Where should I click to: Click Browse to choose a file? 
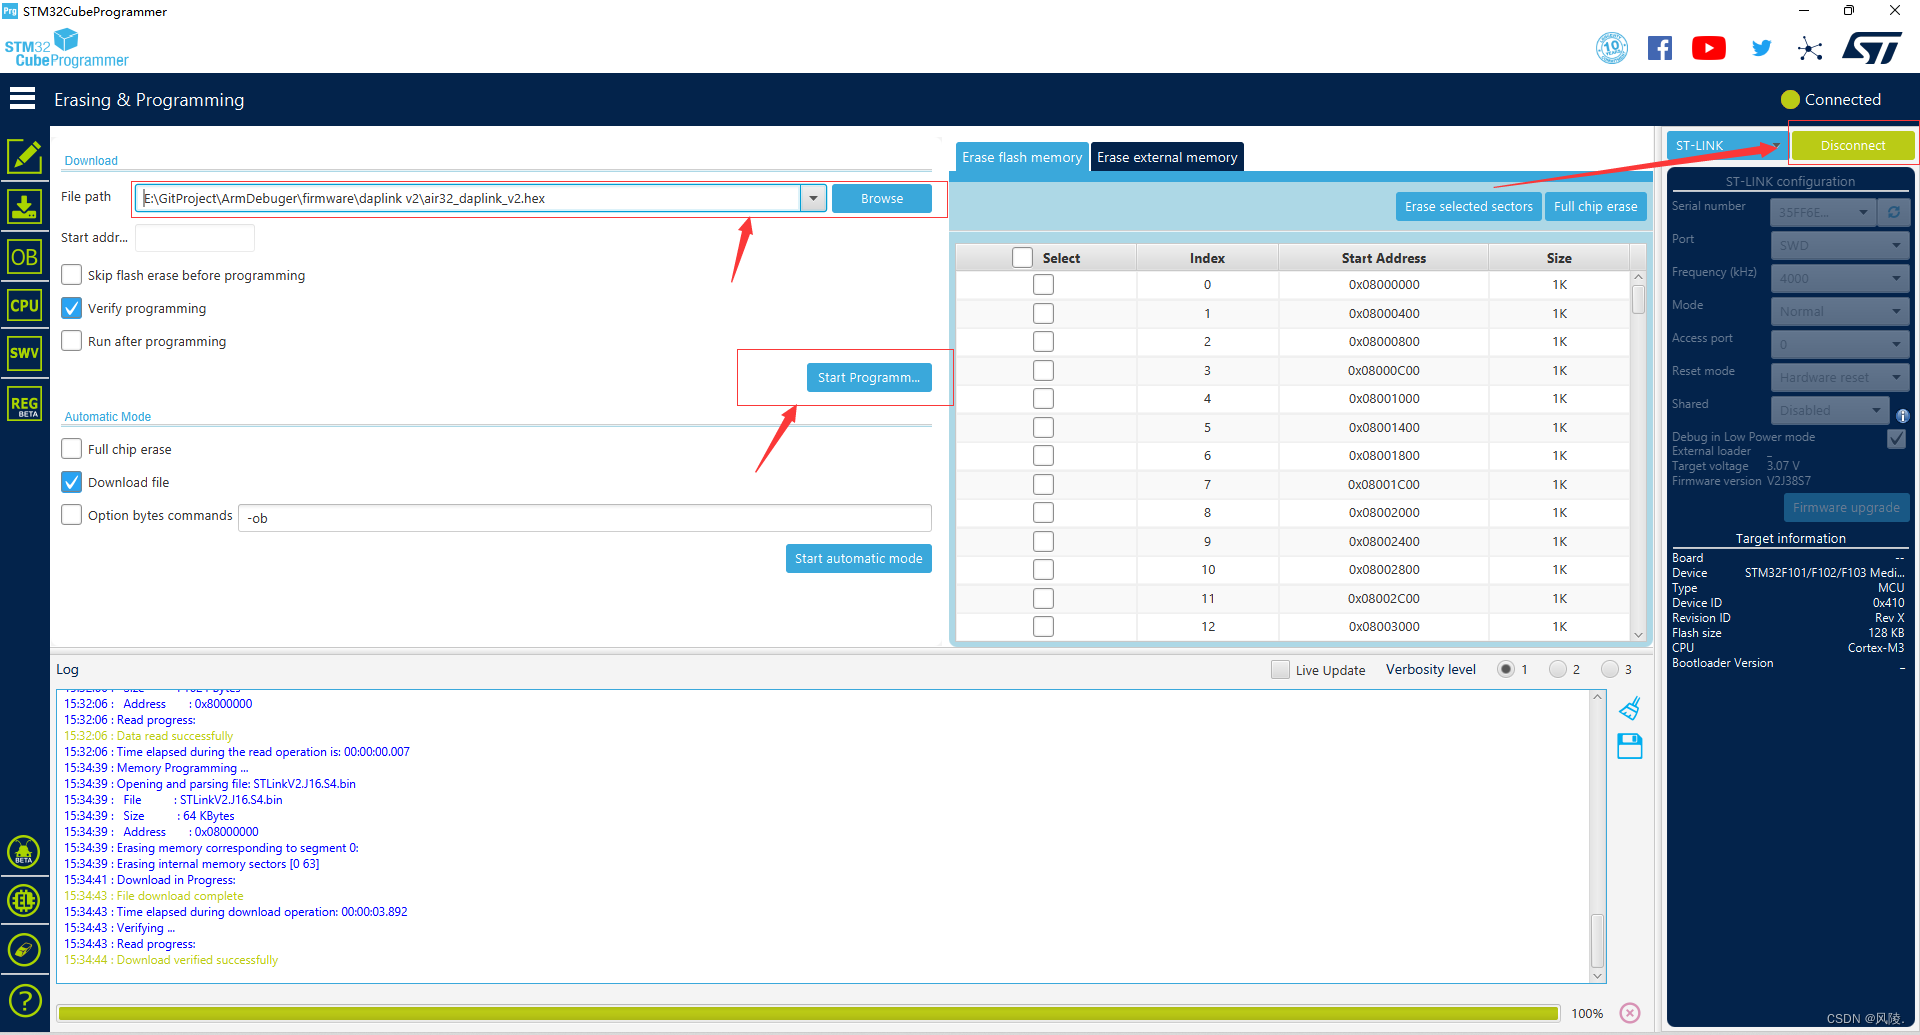[x=882, y=198]
